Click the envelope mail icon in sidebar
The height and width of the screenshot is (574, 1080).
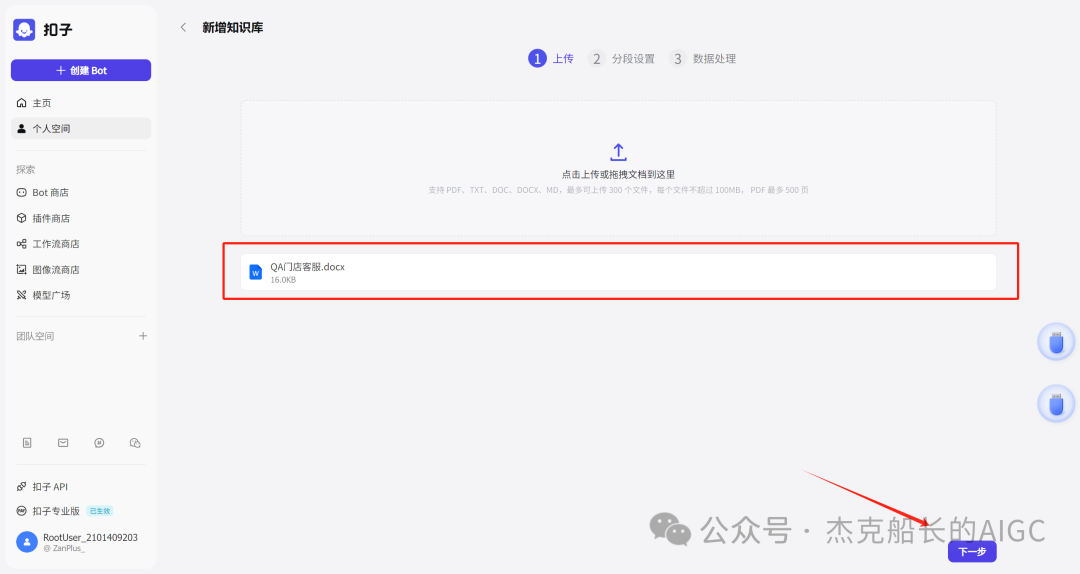point(63,443)
